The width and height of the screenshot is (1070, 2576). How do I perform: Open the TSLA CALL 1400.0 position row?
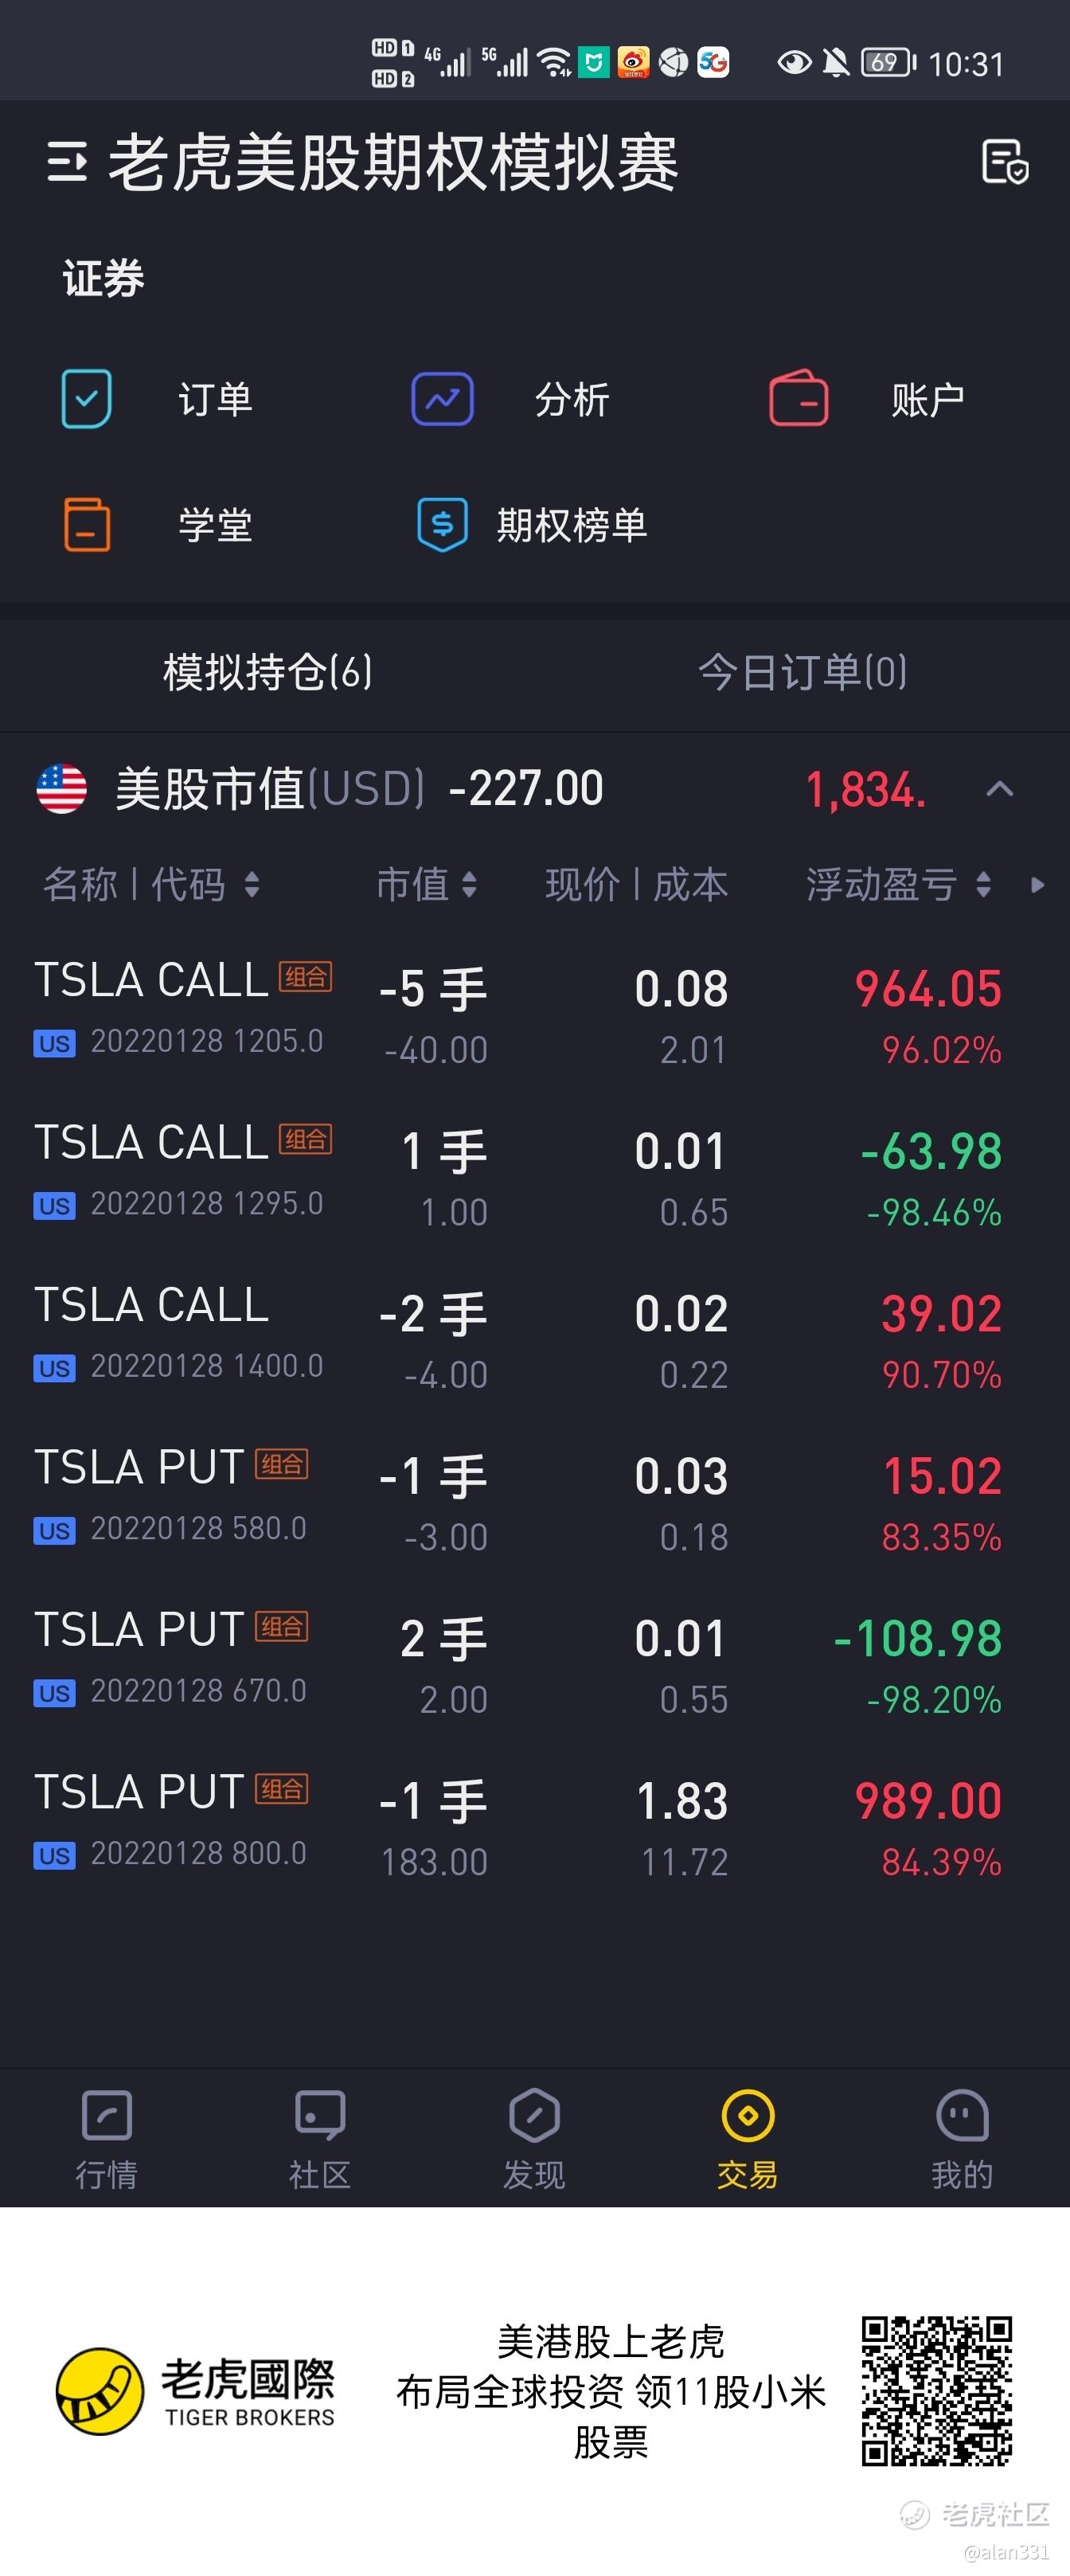click(535, 1337)
